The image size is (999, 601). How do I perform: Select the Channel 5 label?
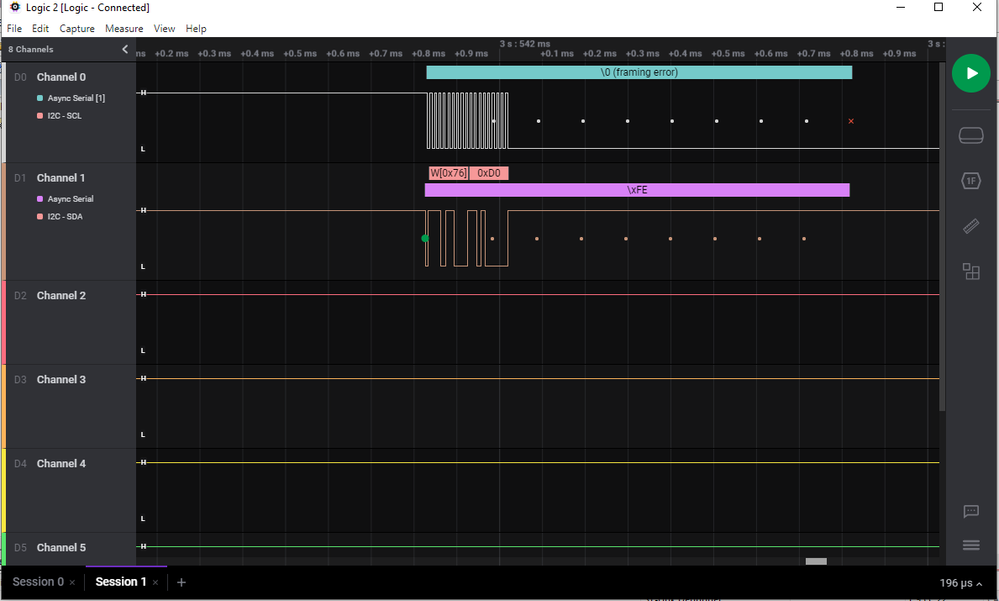pyautogui.click(x=61, y=548)
